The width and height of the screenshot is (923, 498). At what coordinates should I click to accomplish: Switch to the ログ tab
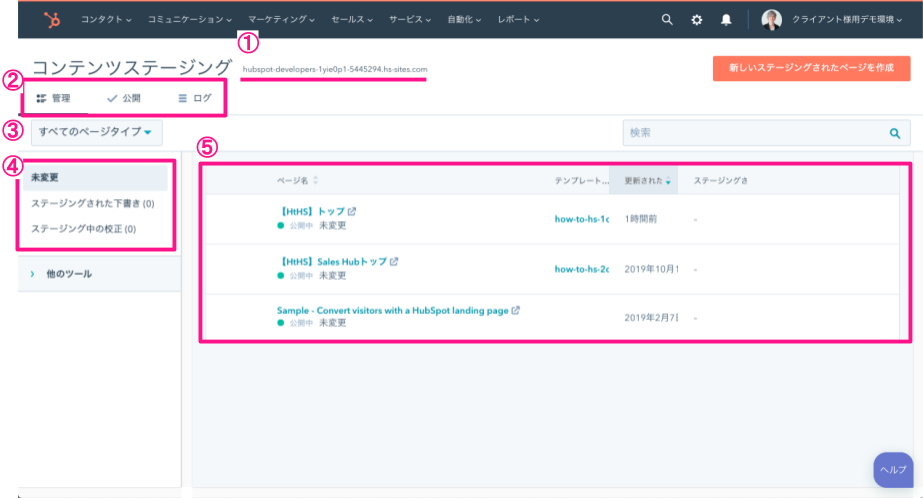[x=194, y=98]
